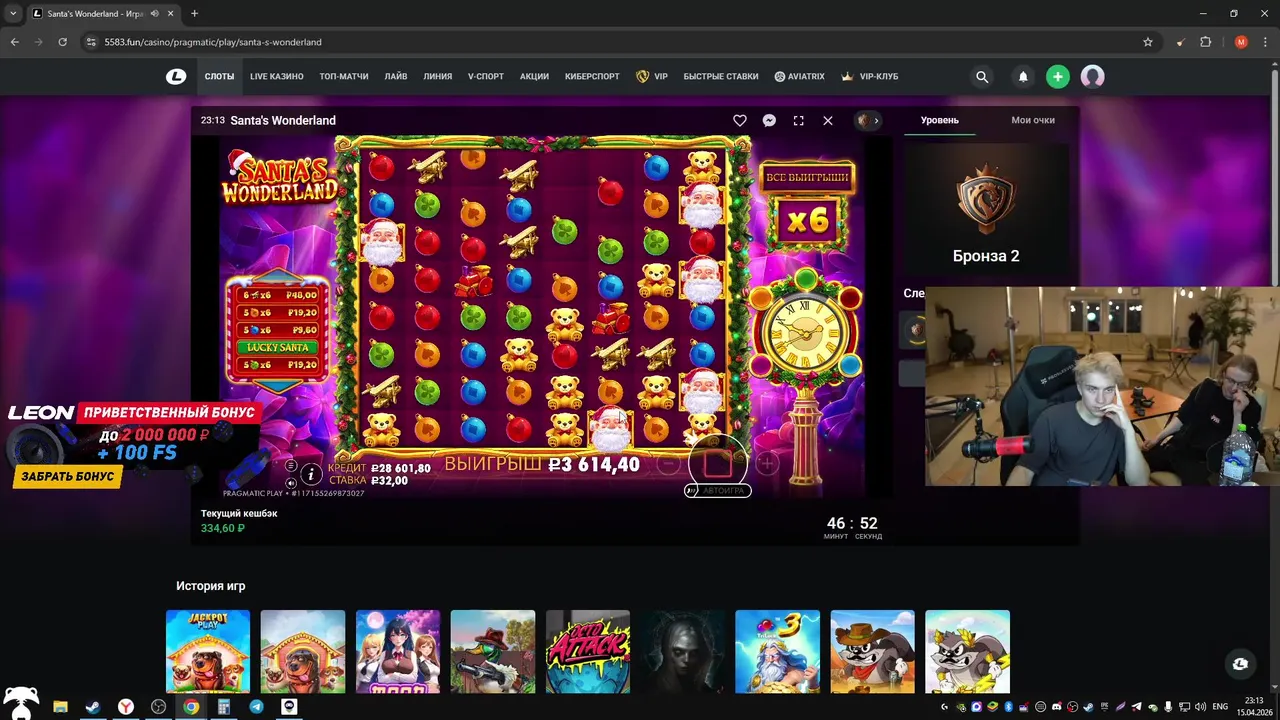
Task: Open the VIP-КЛУБ page
Action: point(869,76)
